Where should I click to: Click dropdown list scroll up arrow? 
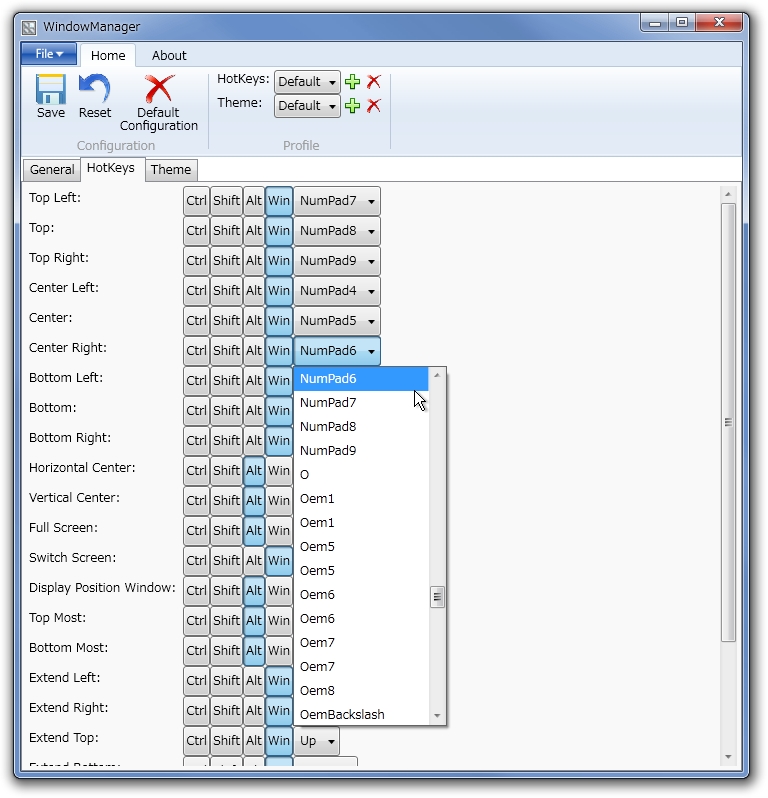click(437, 376)
